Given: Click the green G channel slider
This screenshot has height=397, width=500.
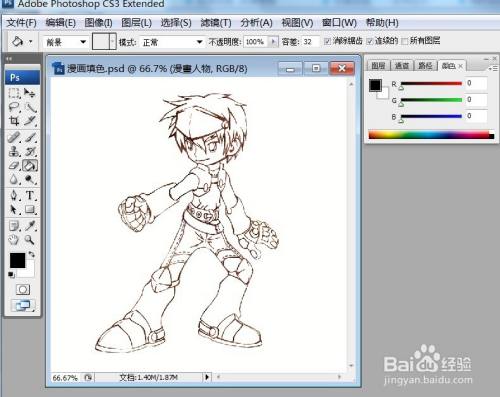Looking at the screenshot, I should 431,100.
